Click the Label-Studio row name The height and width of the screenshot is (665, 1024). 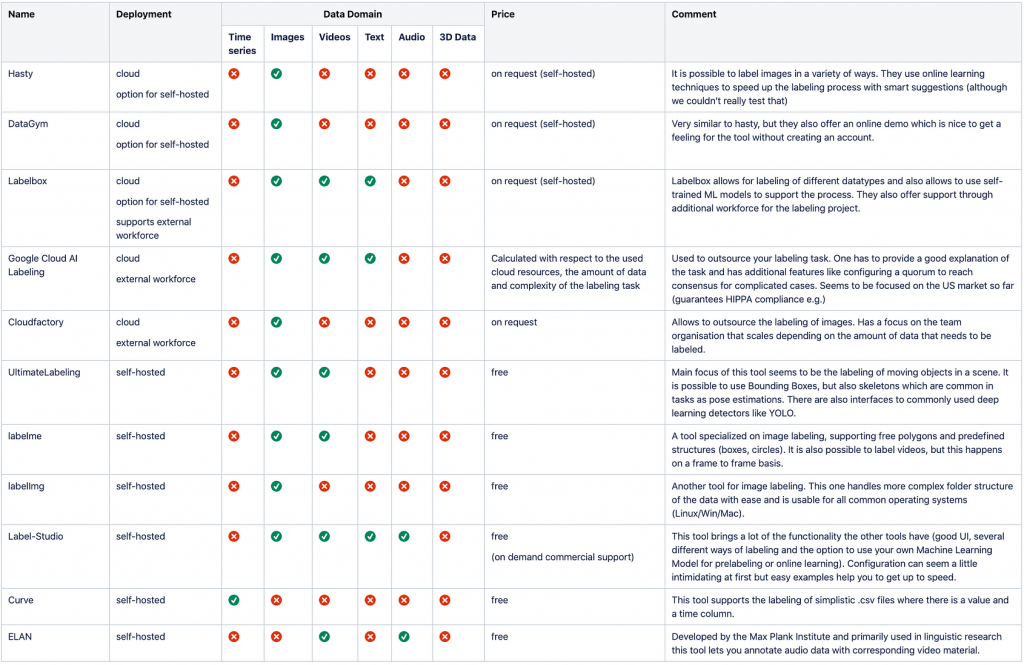36,536
